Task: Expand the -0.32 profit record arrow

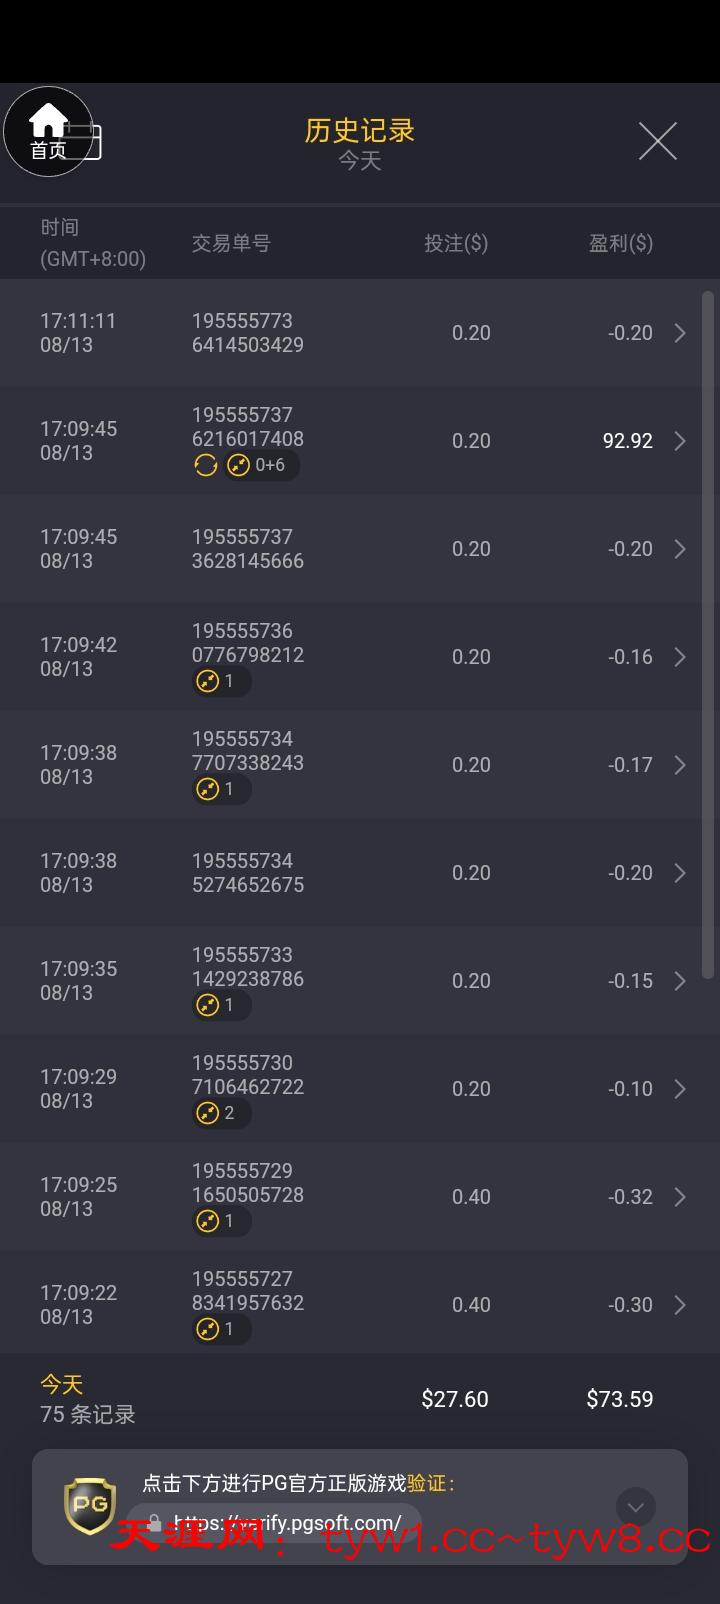Action: coord(680,1197)
